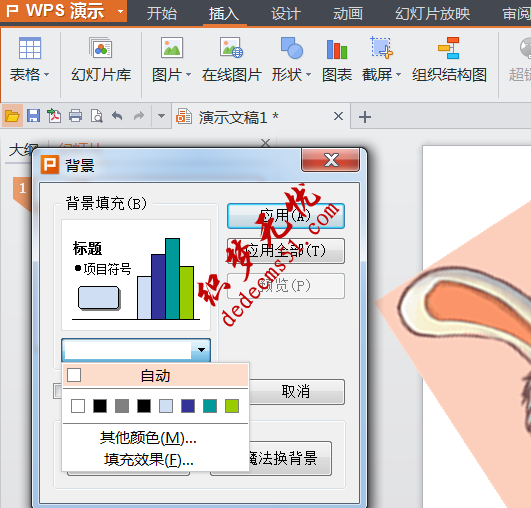Switch to the 插入 ribbon tab

(224, 14)
